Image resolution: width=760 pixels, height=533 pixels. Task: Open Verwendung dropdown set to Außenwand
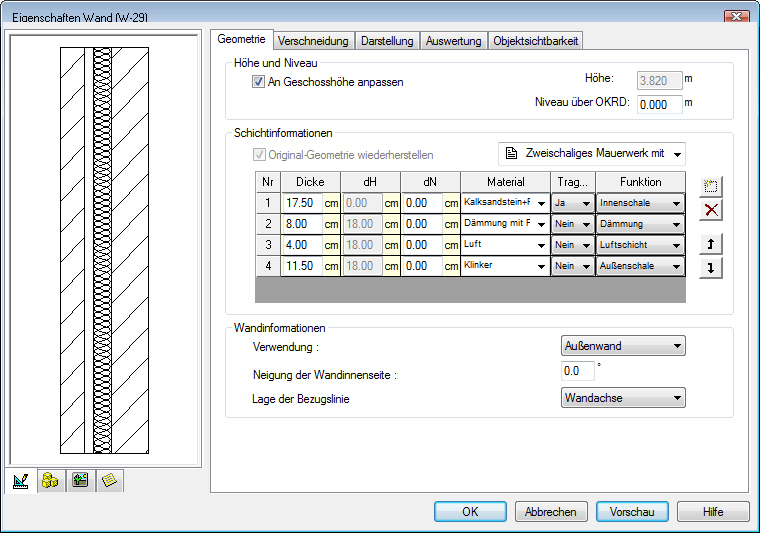pyautogui.click(x=623, y=346)
